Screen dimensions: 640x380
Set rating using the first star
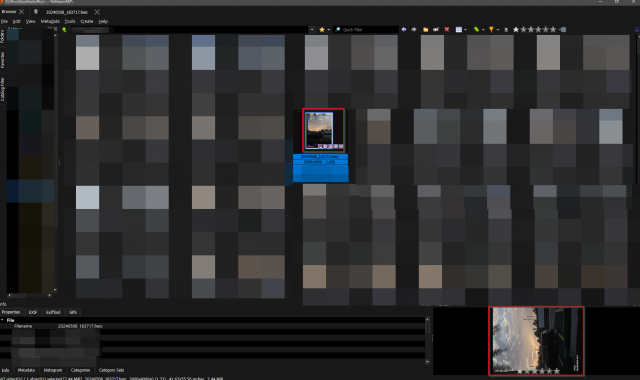(x=516, y=29)
